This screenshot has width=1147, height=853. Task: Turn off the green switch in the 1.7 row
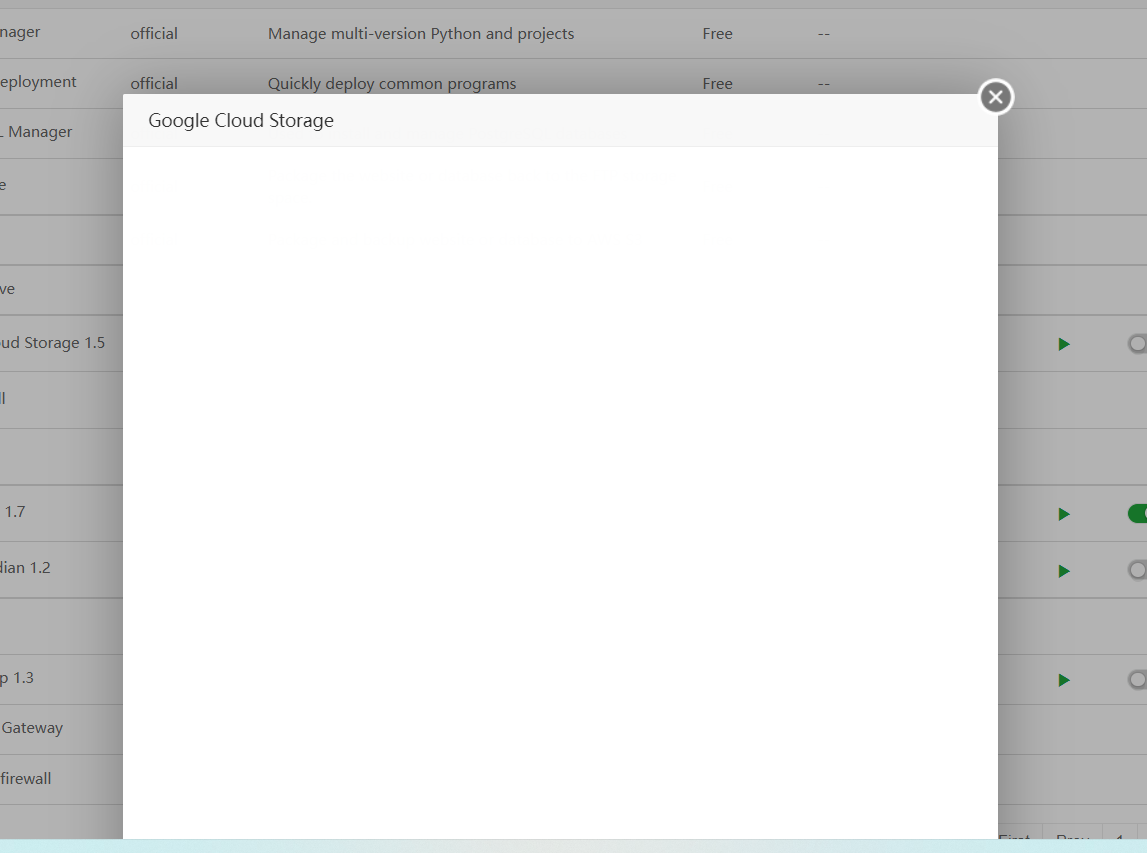[1137, 514]
